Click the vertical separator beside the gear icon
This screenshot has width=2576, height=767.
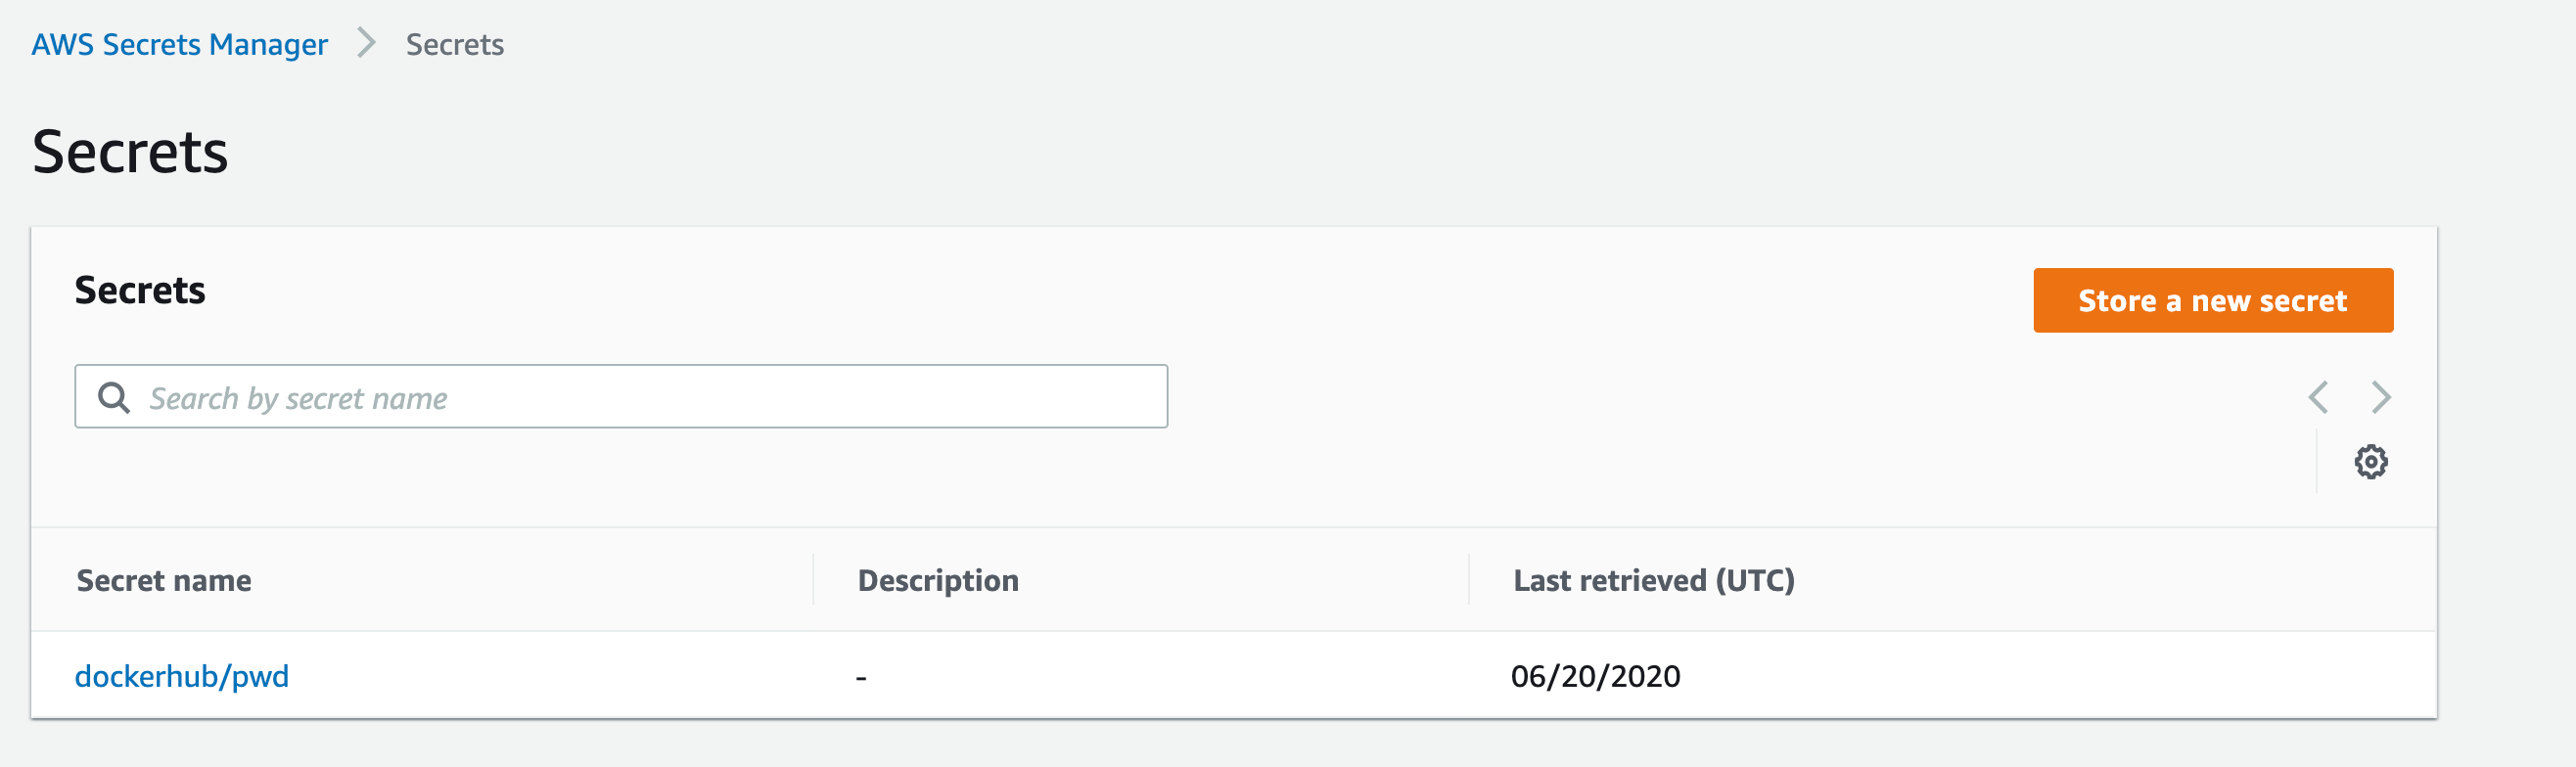coord(2316,461)
